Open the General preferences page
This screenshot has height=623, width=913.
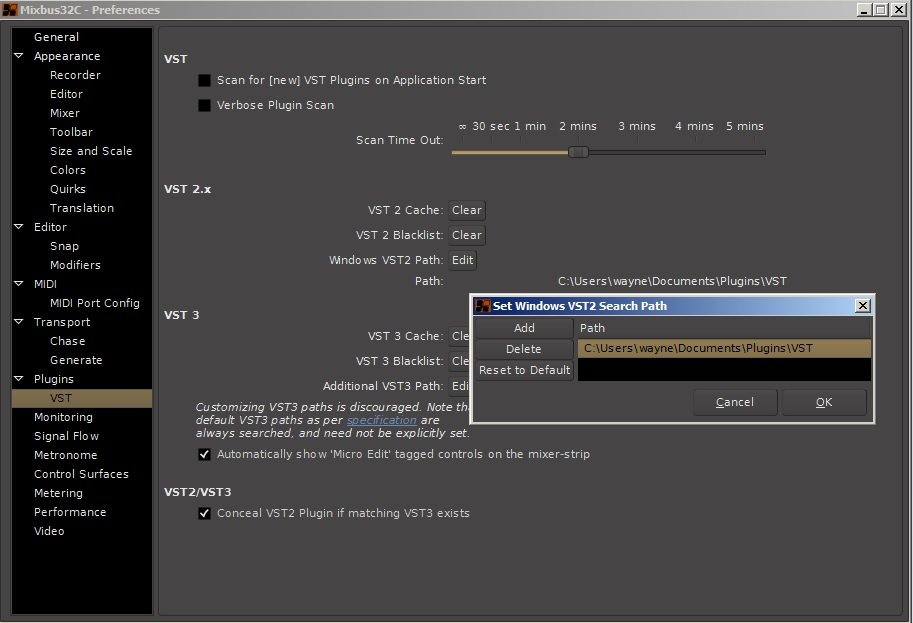tap(56, 37)
